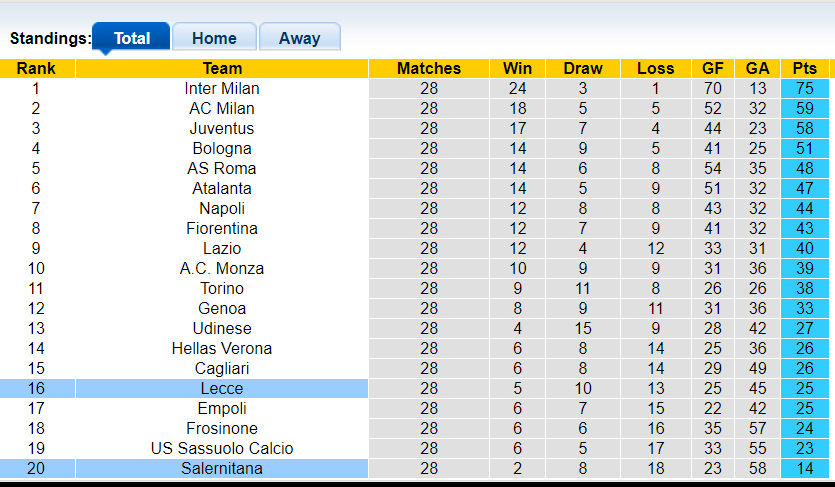Switch to the Total standings tab

click(131, 38)
